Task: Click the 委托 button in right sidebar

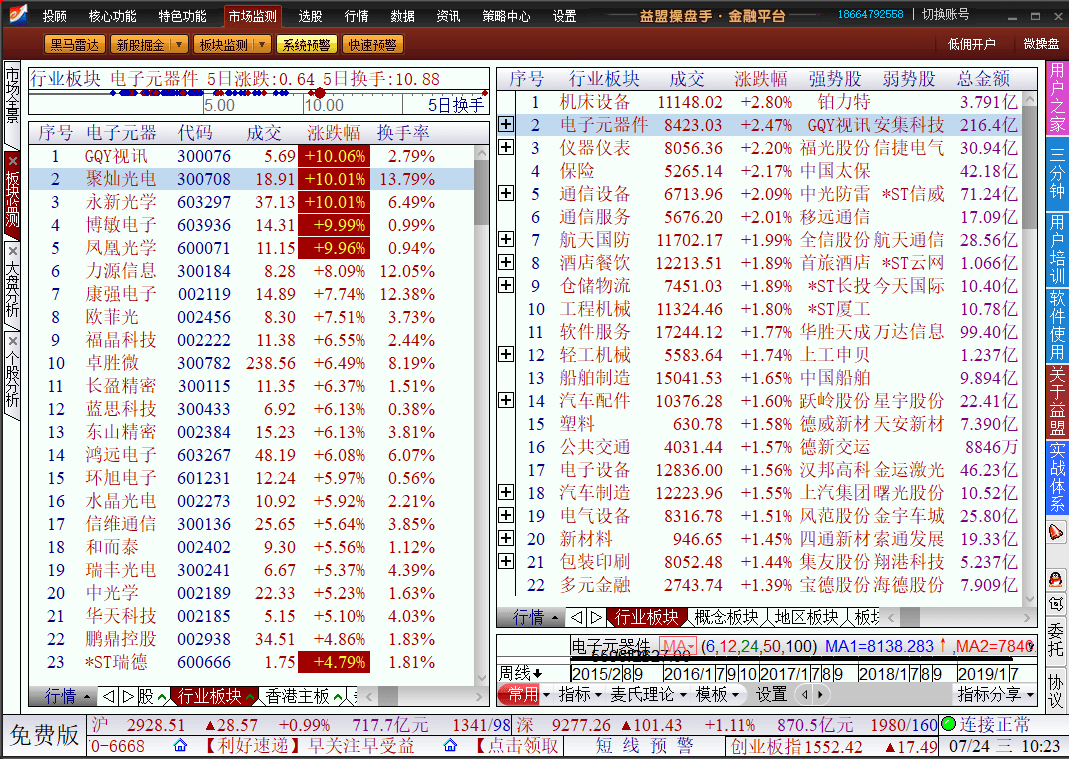Action: tap(1055, 639)
